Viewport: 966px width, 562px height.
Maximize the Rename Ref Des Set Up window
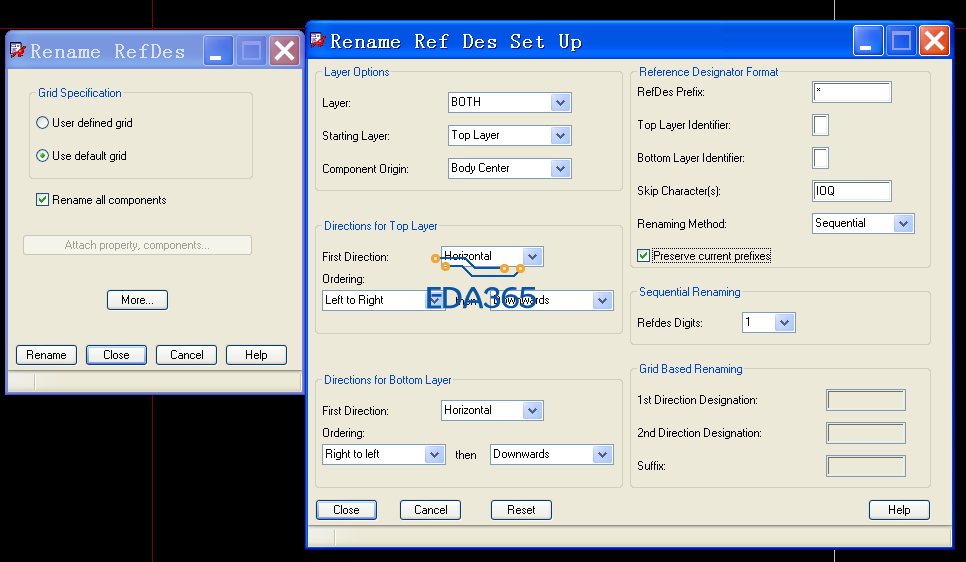click(x=902, y=41)
